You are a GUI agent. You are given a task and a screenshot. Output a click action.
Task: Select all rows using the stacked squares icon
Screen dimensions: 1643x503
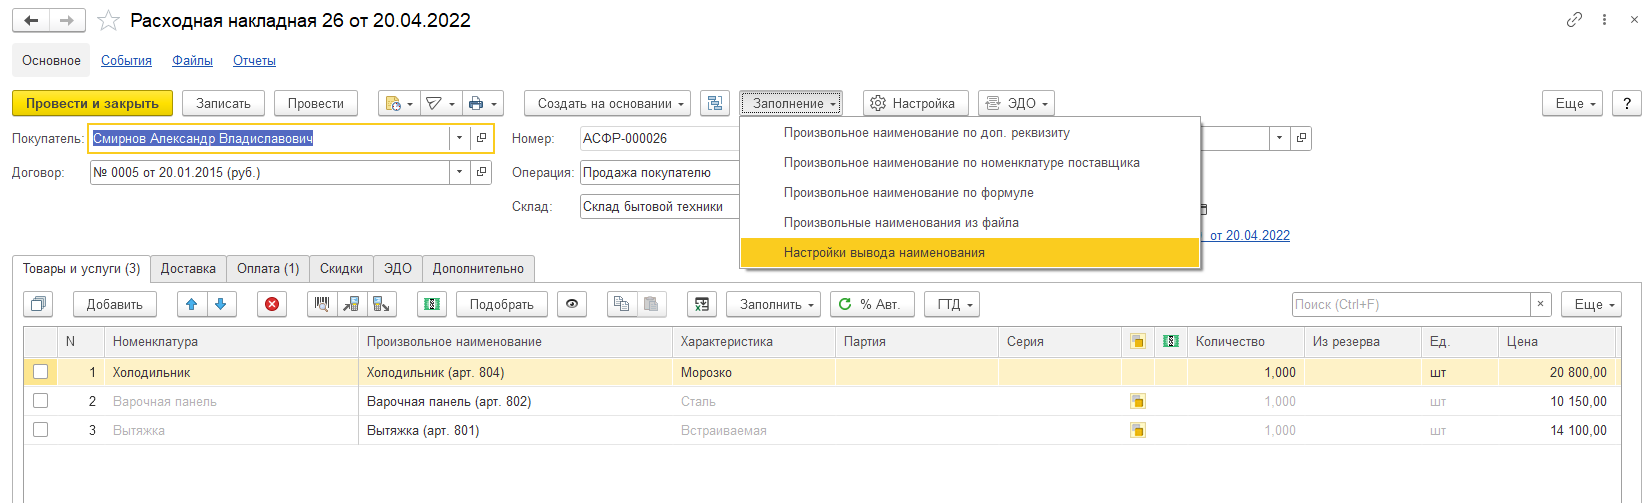(38, 304)
